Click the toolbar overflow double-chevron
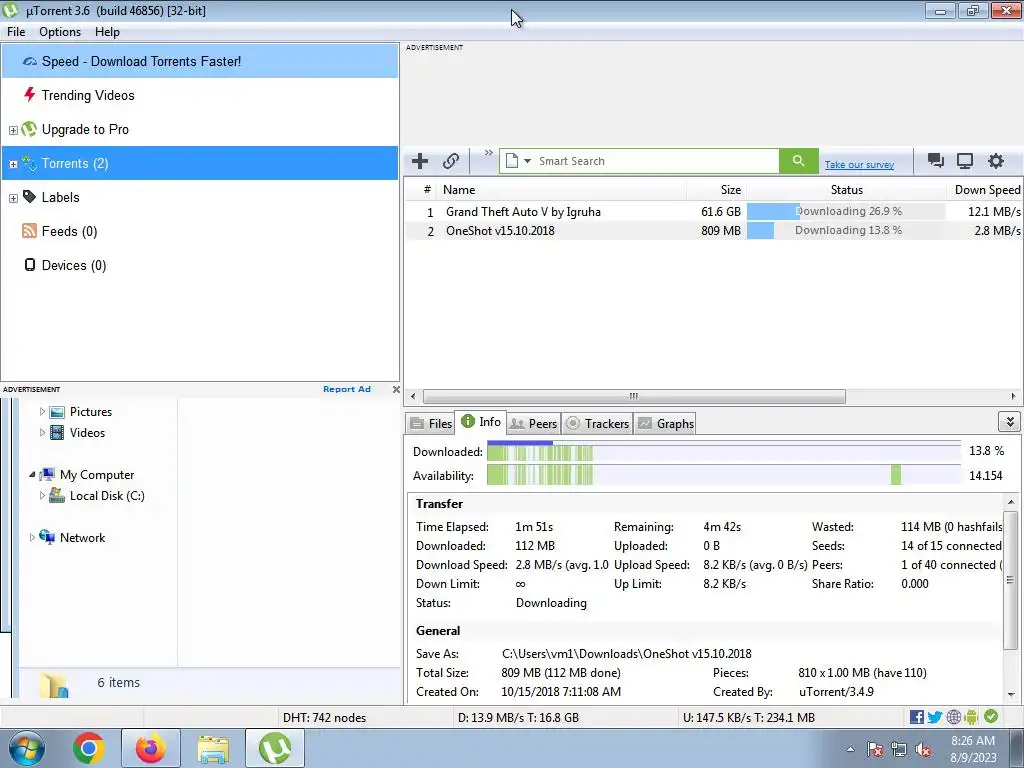Viewport: 1024px width, 768px height. coord(488,153)
